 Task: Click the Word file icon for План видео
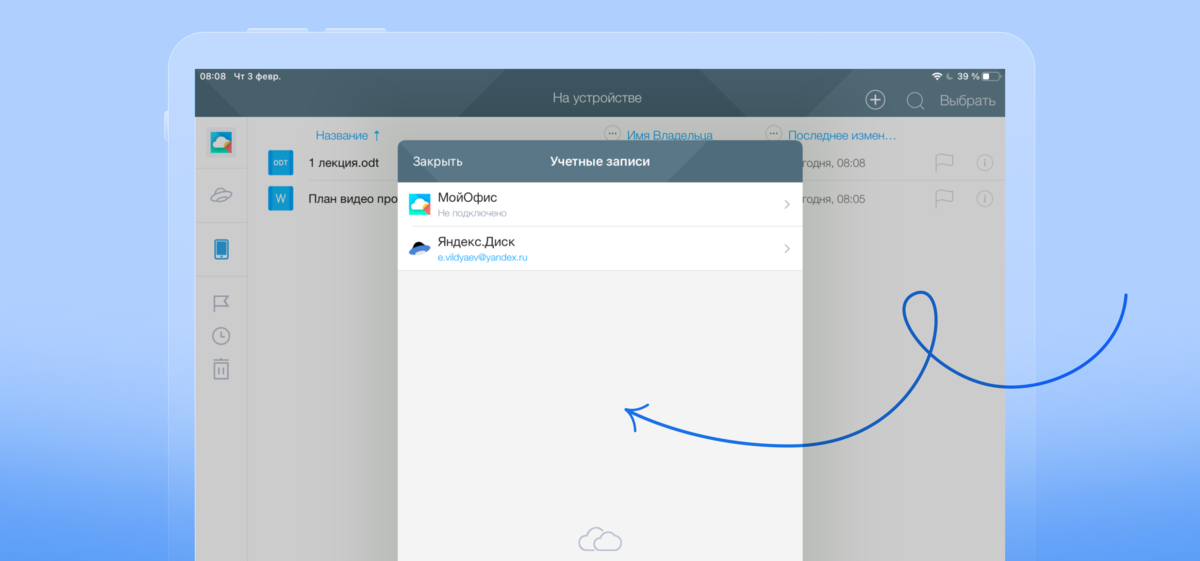280,198
